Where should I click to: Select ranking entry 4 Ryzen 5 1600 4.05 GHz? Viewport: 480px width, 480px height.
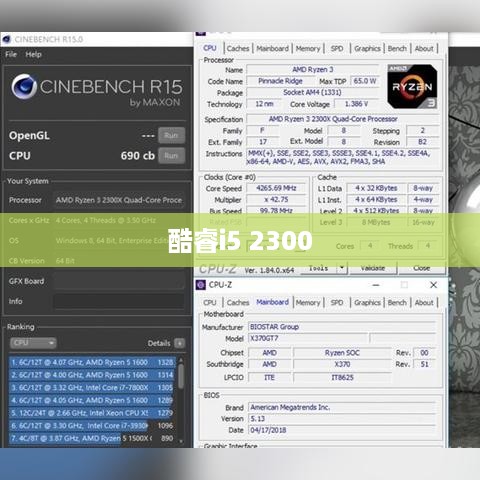tap(92, 400)
